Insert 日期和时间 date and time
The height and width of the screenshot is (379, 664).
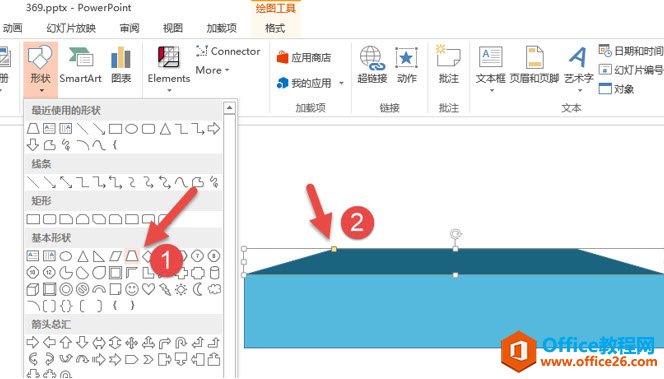pyautogui.click(x=631, y=51)
